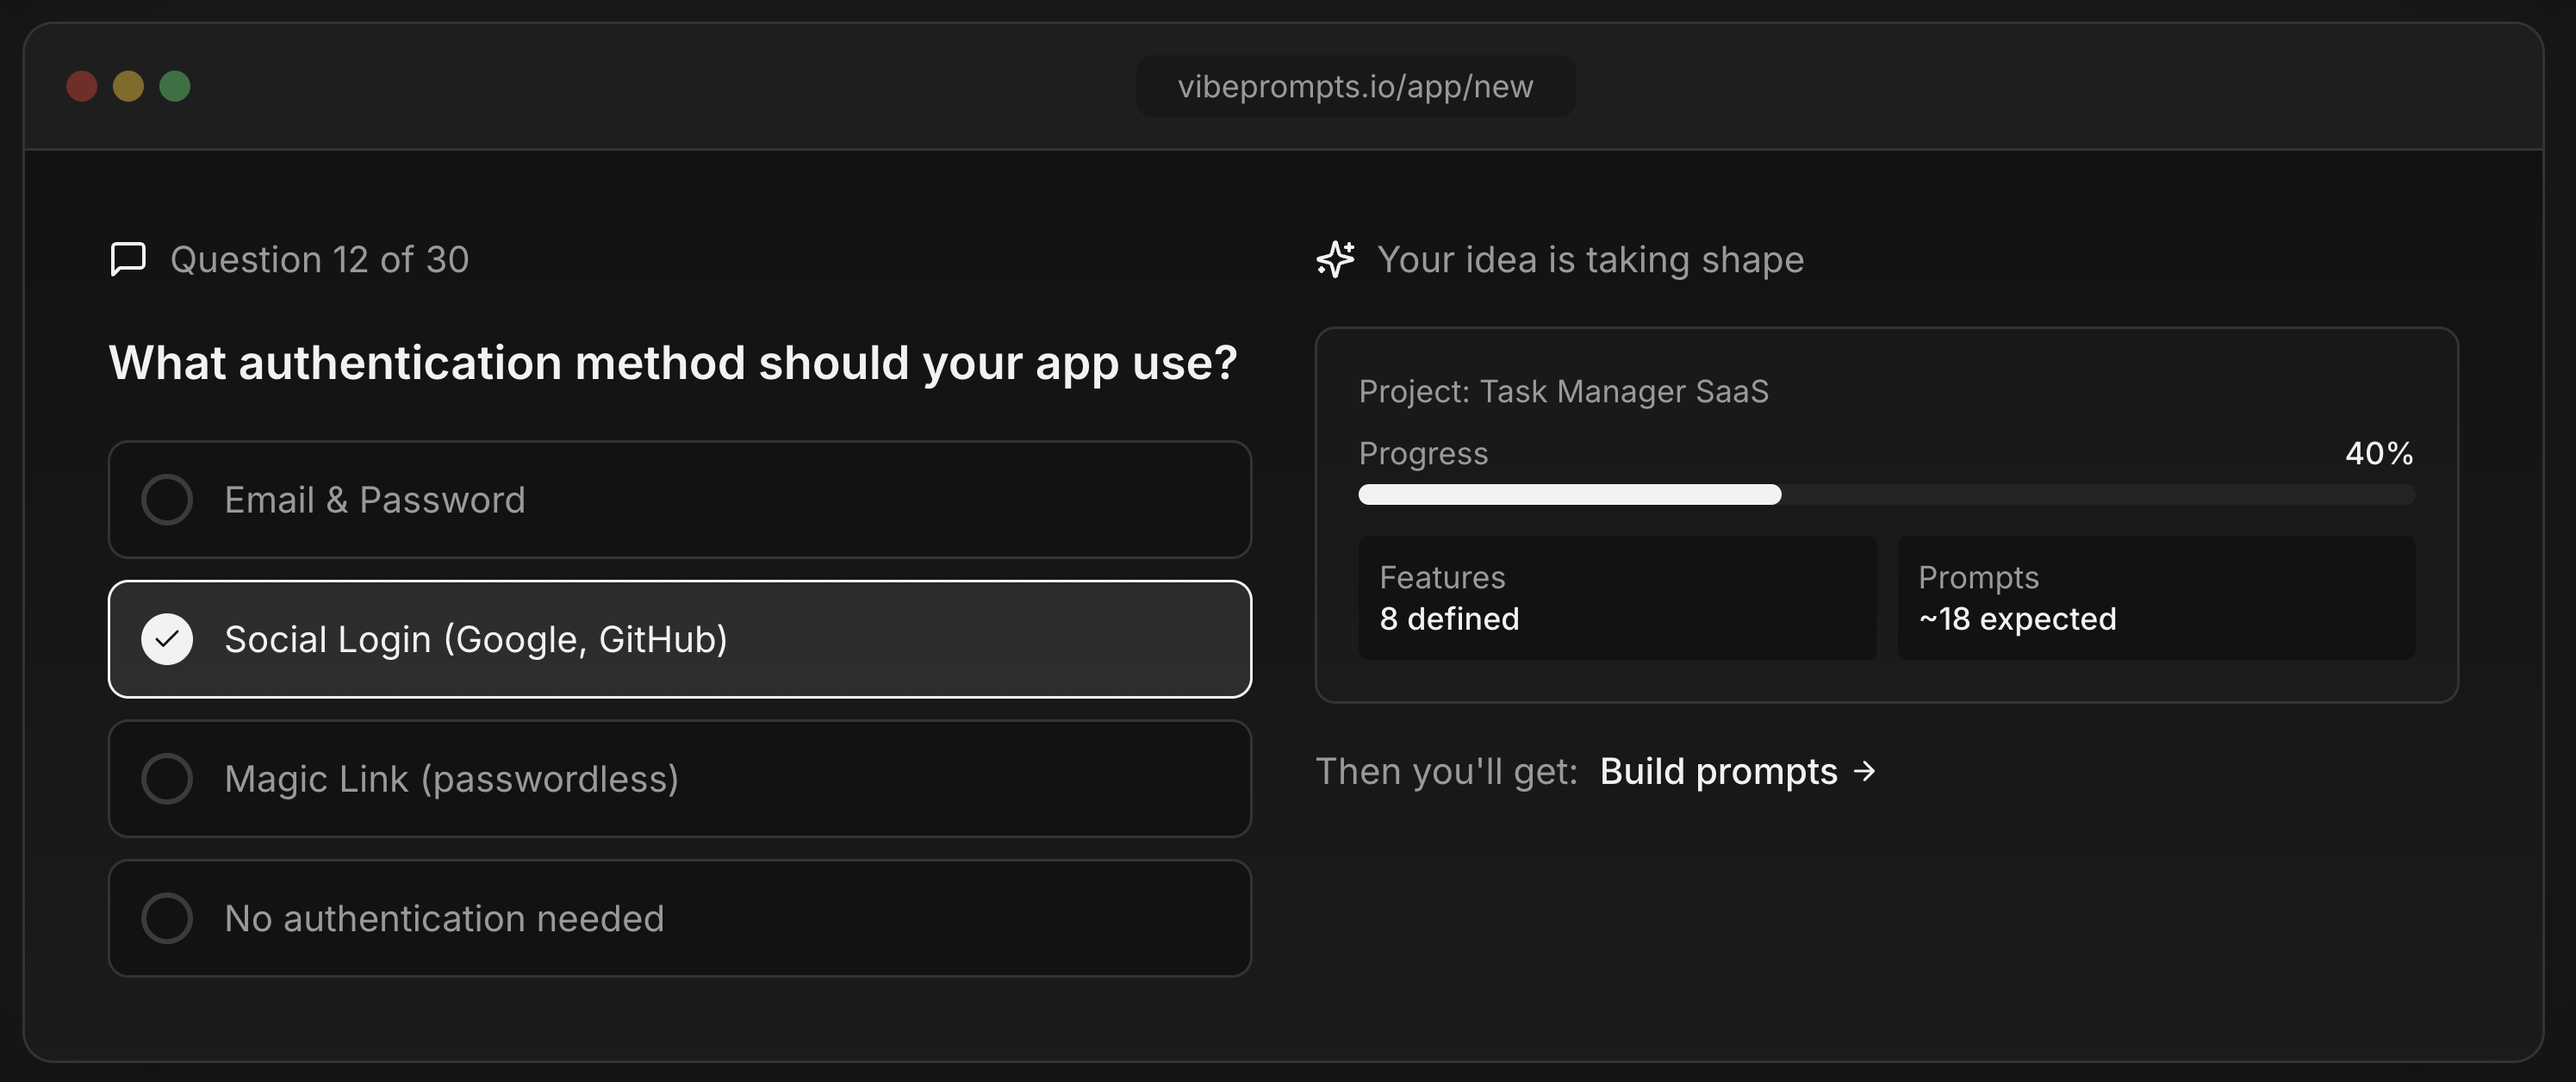Image resolution: width=2576 pixels, height=1082 pixels.
Task: Open the Build prompts link
Action: pyautogui.click(x=1718, y=771)
